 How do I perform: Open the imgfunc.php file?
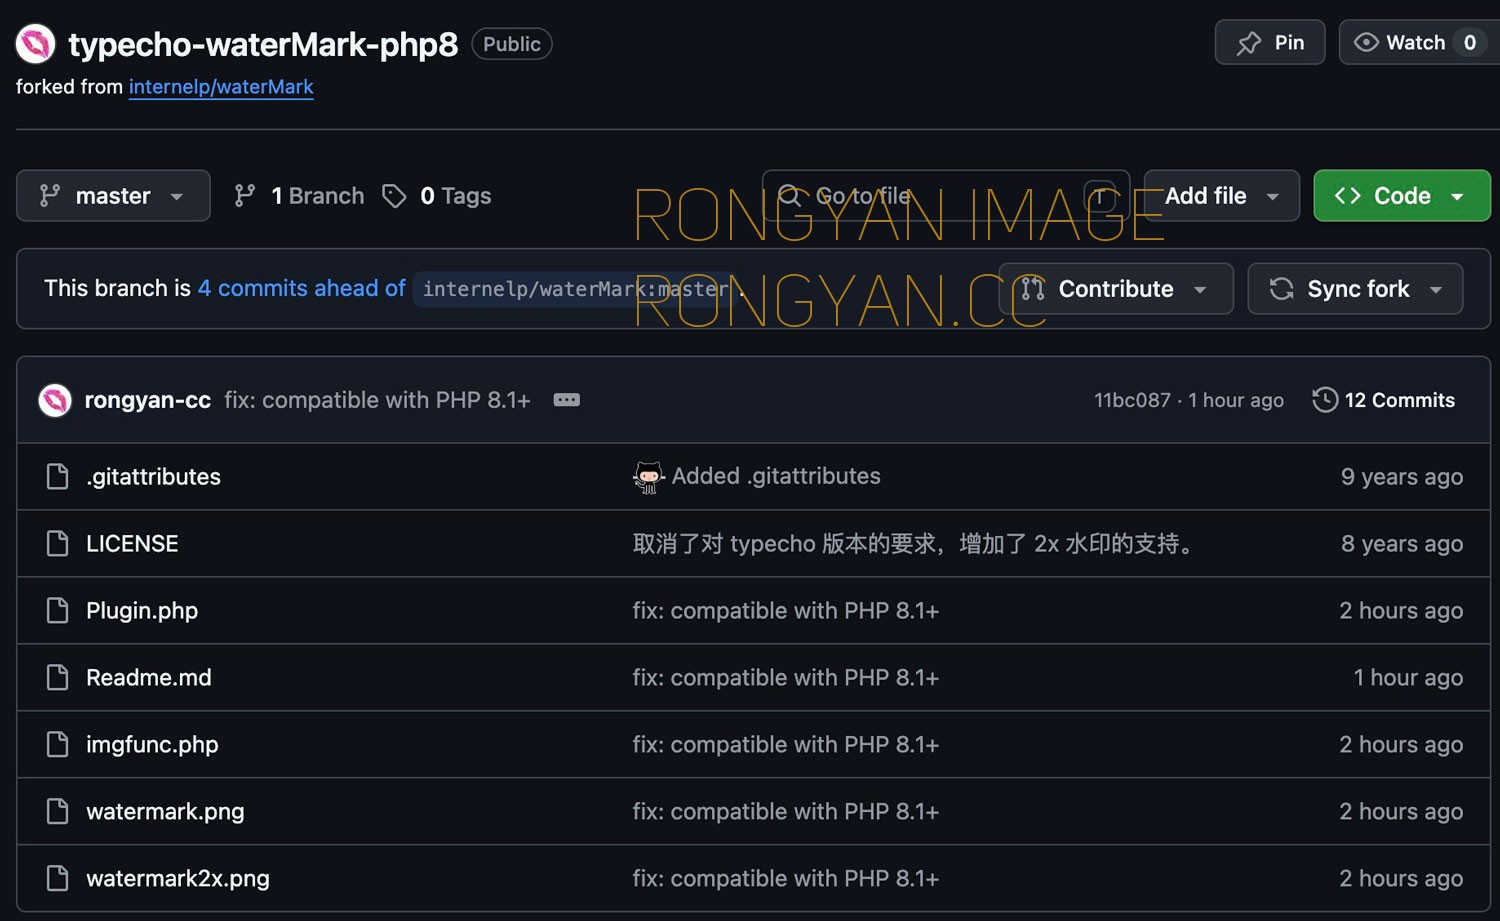pyautogui.click(x=152, y=745)
